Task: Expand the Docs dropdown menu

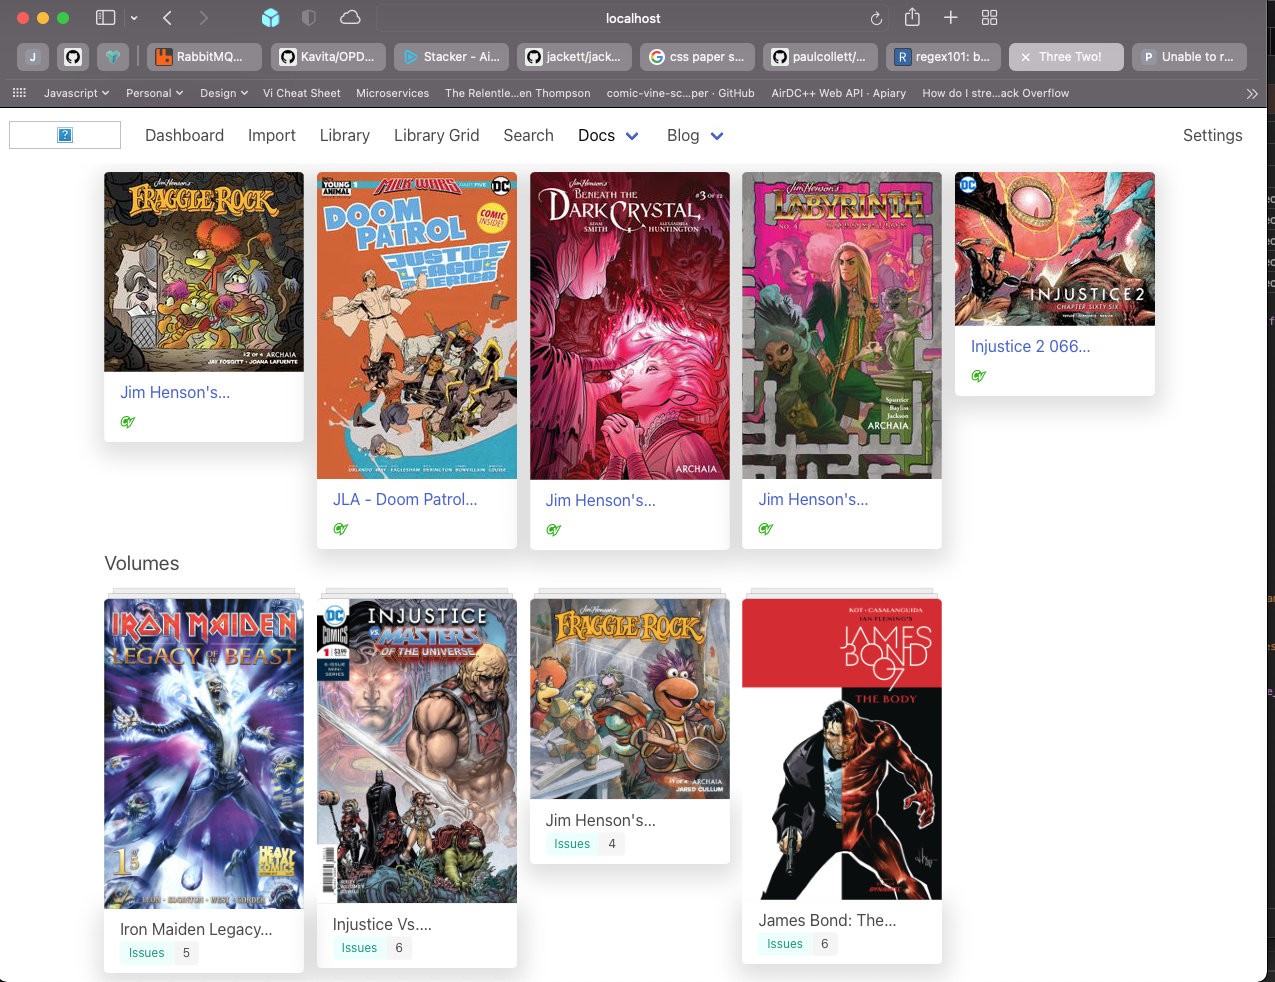Action: 608,135
